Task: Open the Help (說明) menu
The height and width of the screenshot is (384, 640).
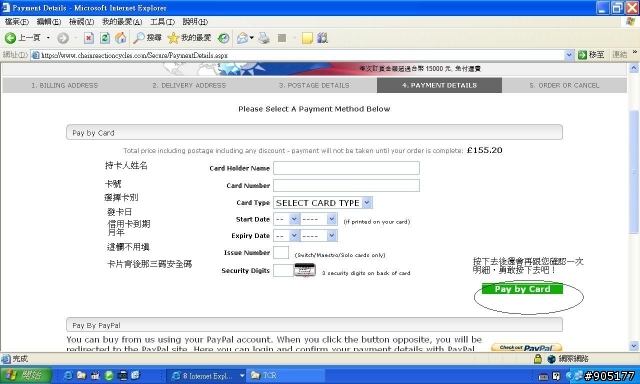Action: tap(195, 22)
